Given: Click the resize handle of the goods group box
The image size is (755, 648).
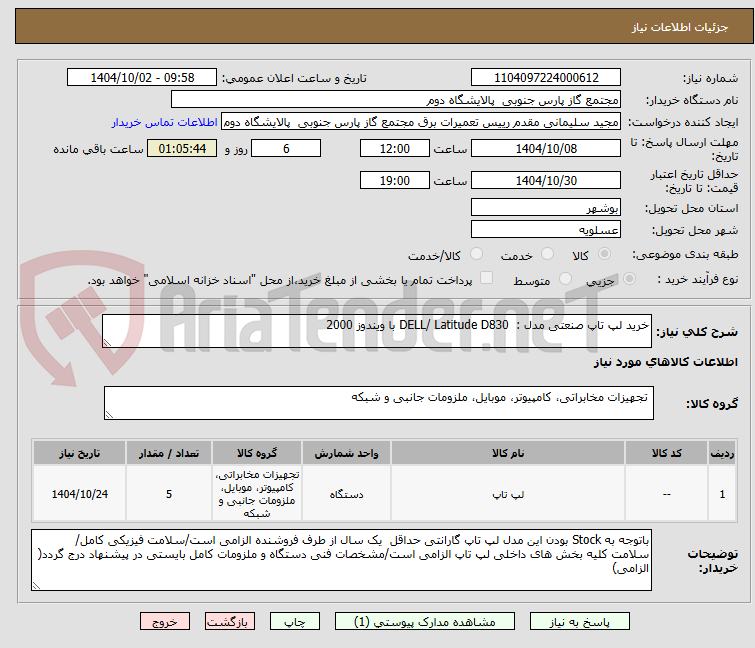Looking at the screenshot, I should pos(109,415).
